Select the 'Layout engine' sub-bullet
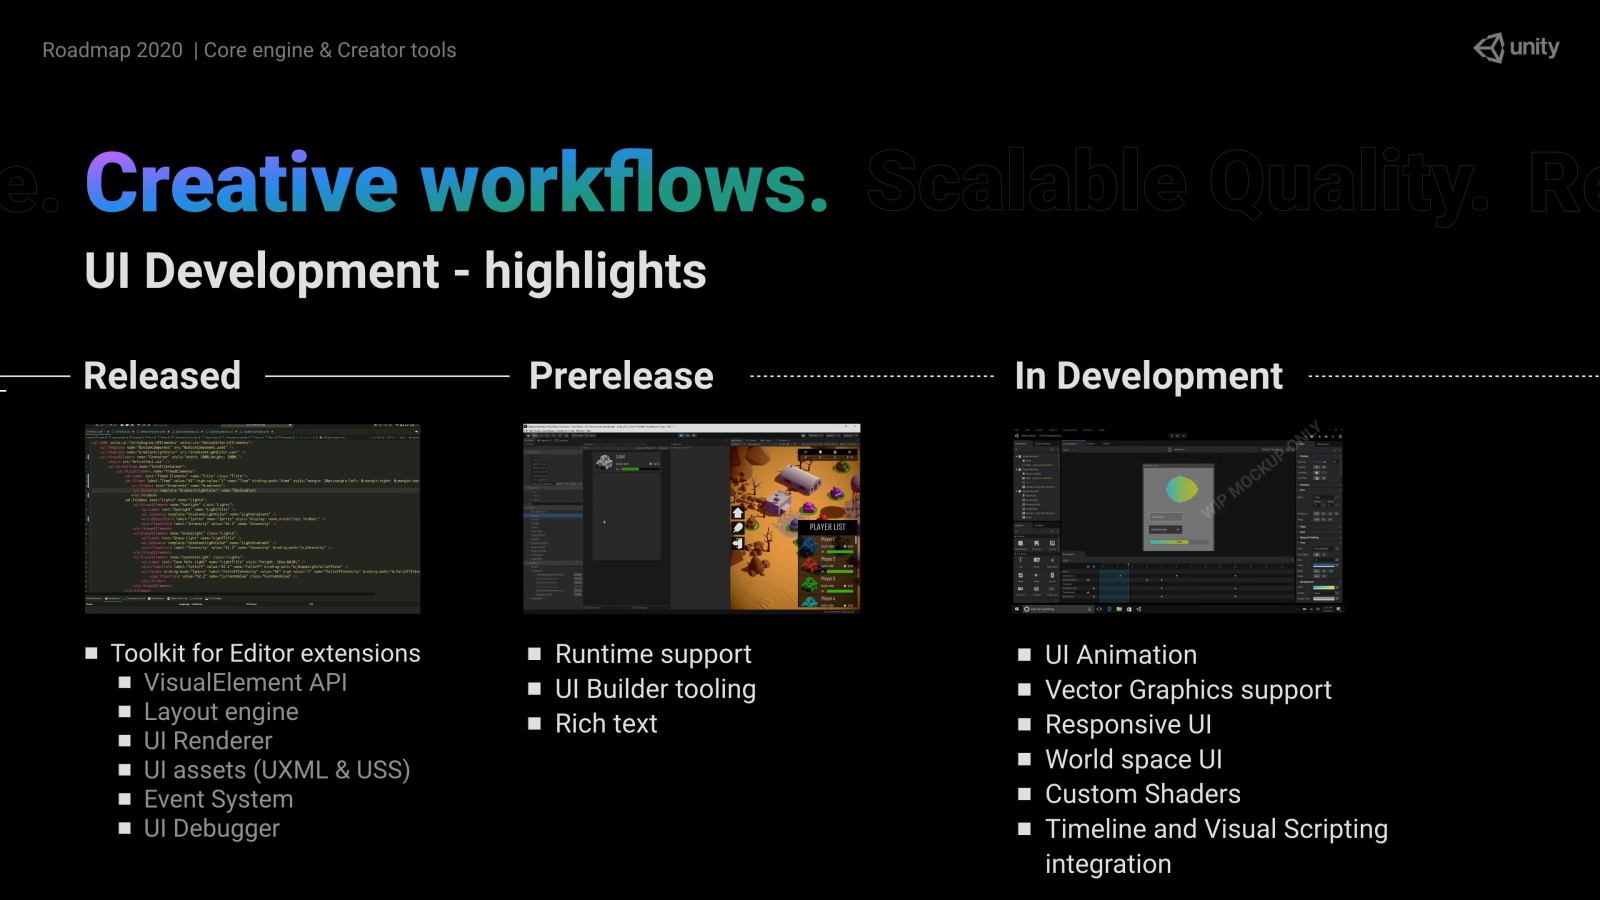 coord(221,712)
